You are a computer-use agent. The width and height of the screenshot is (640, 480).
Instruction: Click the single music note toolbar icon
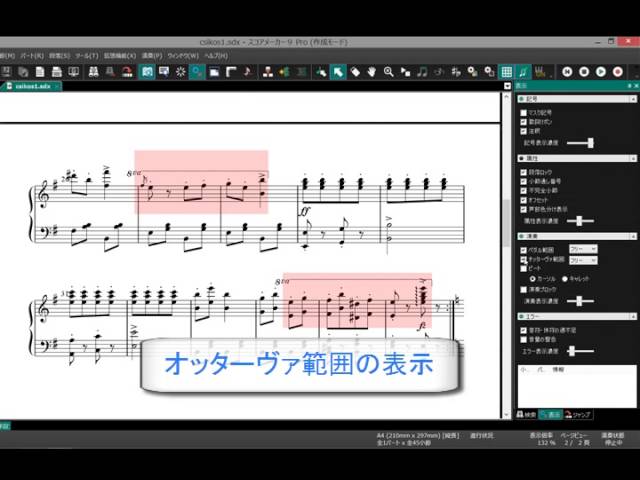[x=247, y=72]
